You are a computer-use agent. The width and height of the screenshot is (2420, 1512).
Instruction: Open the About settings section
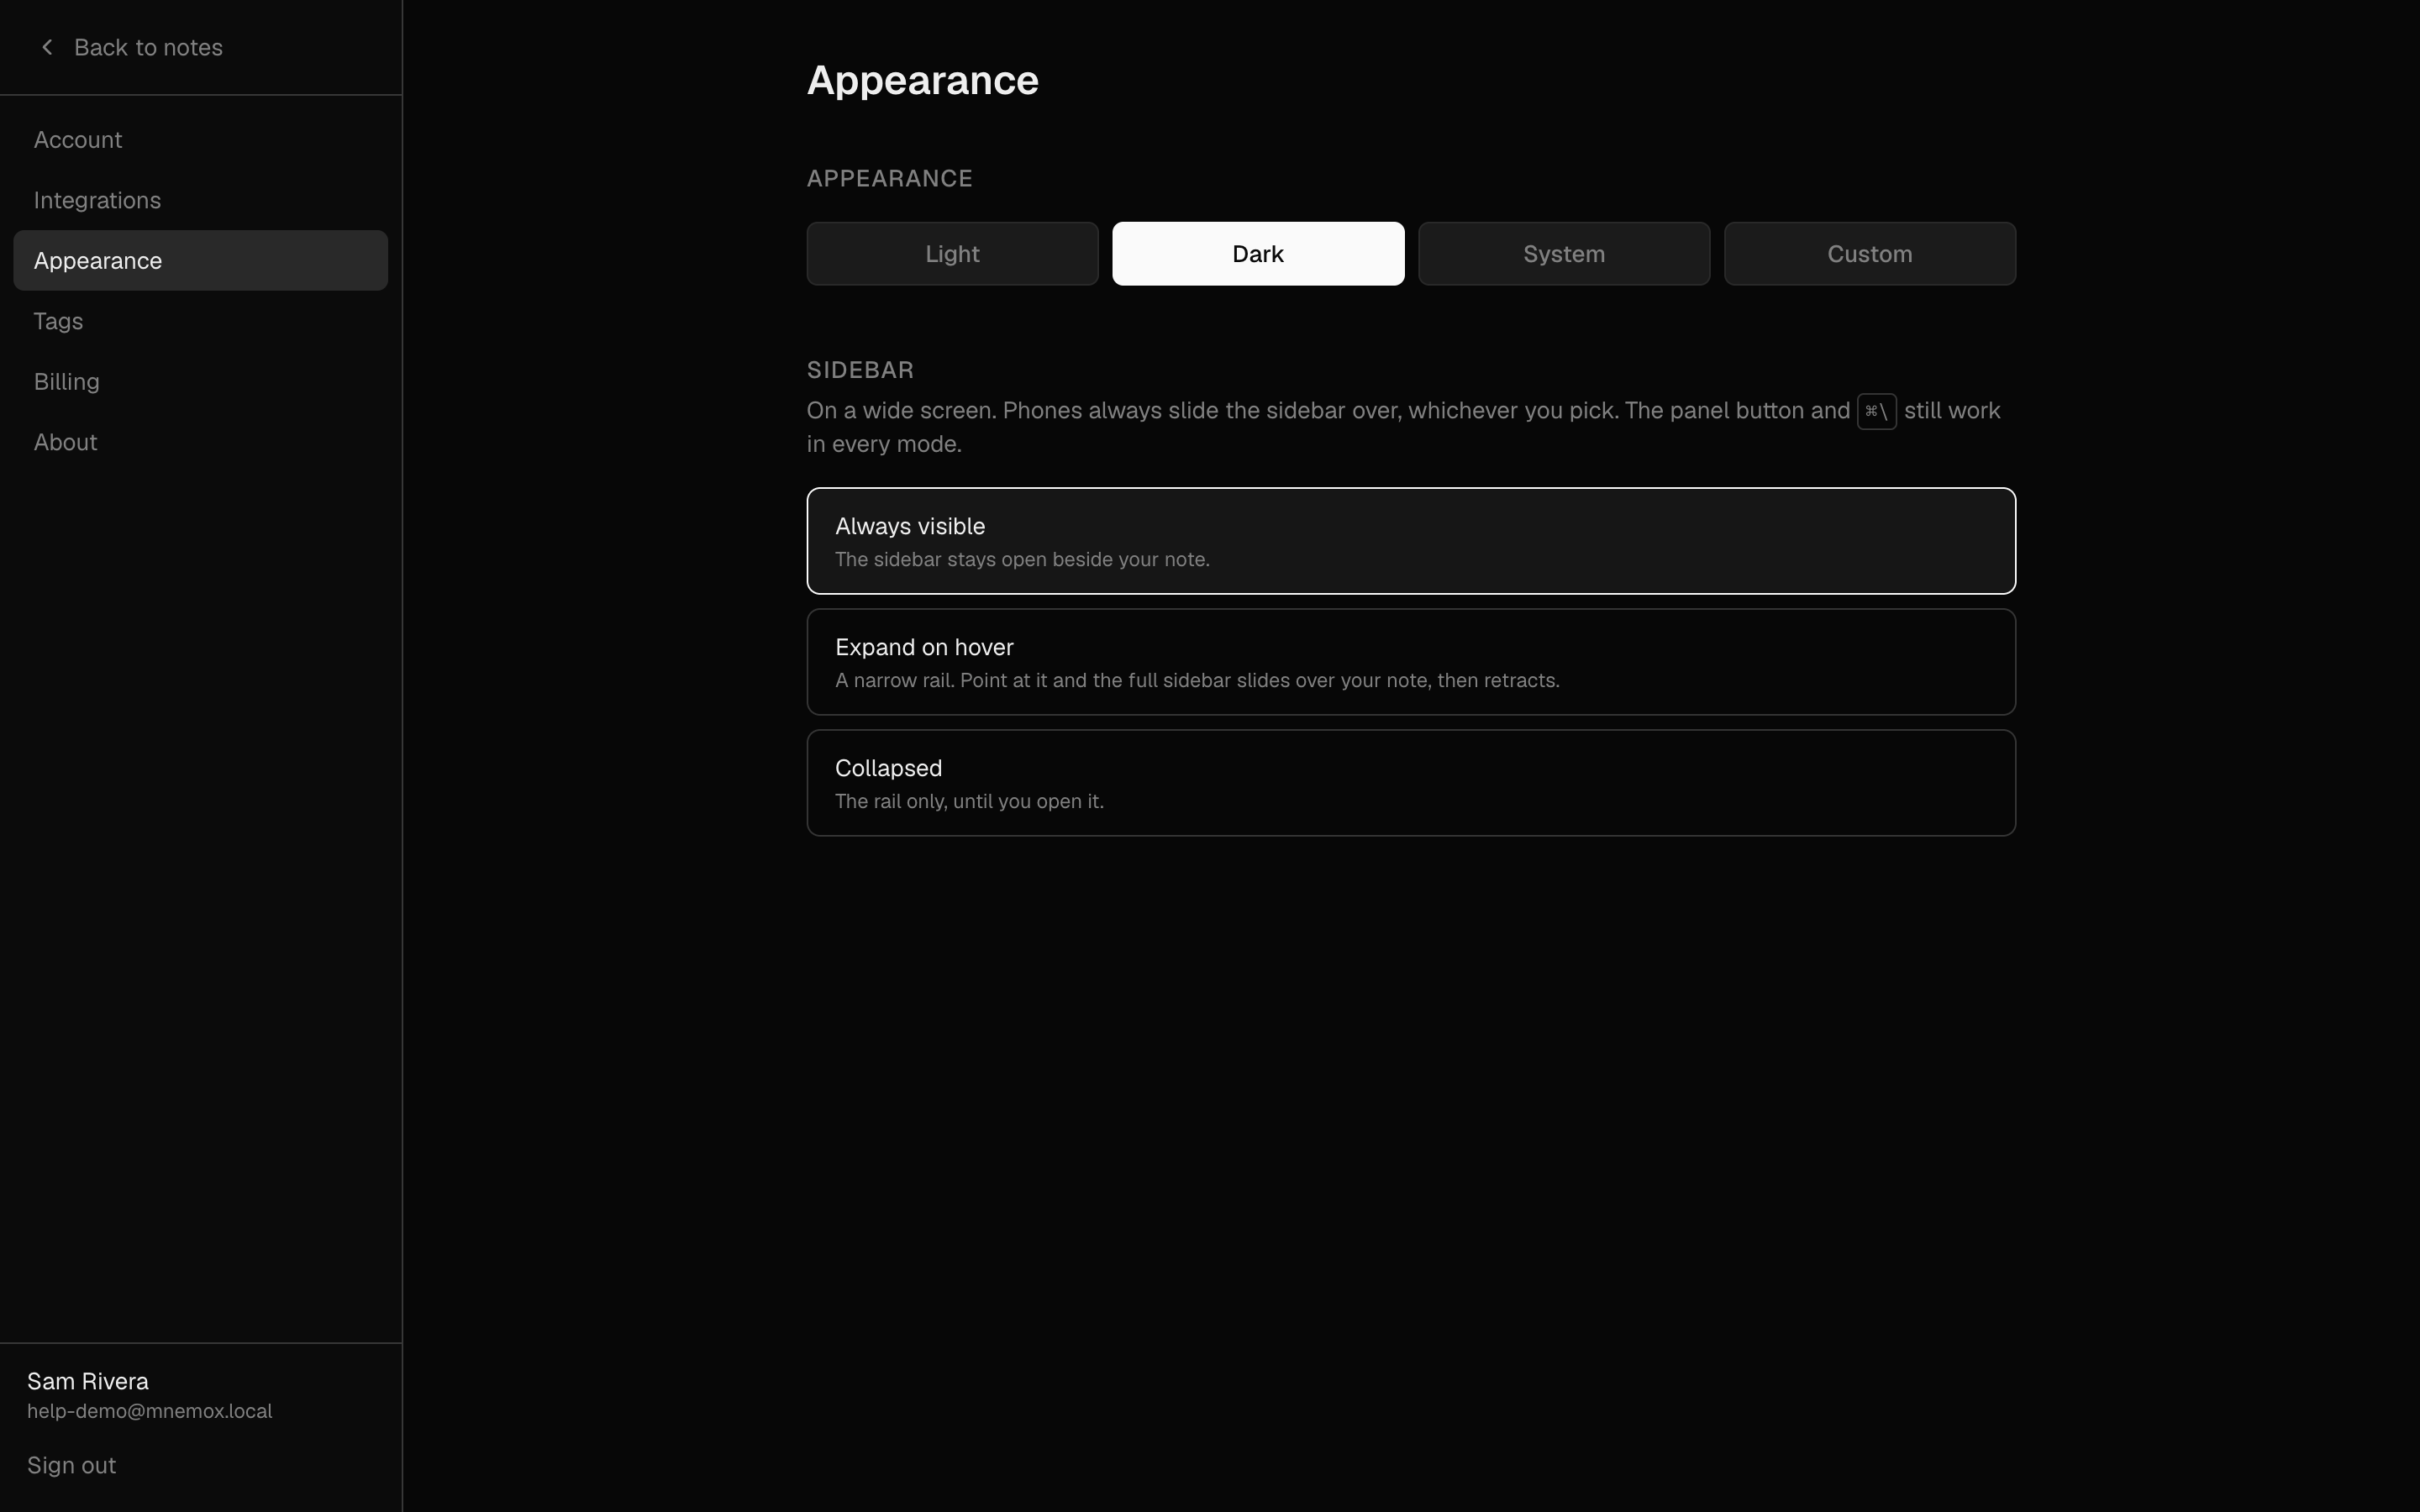(200, 442)
